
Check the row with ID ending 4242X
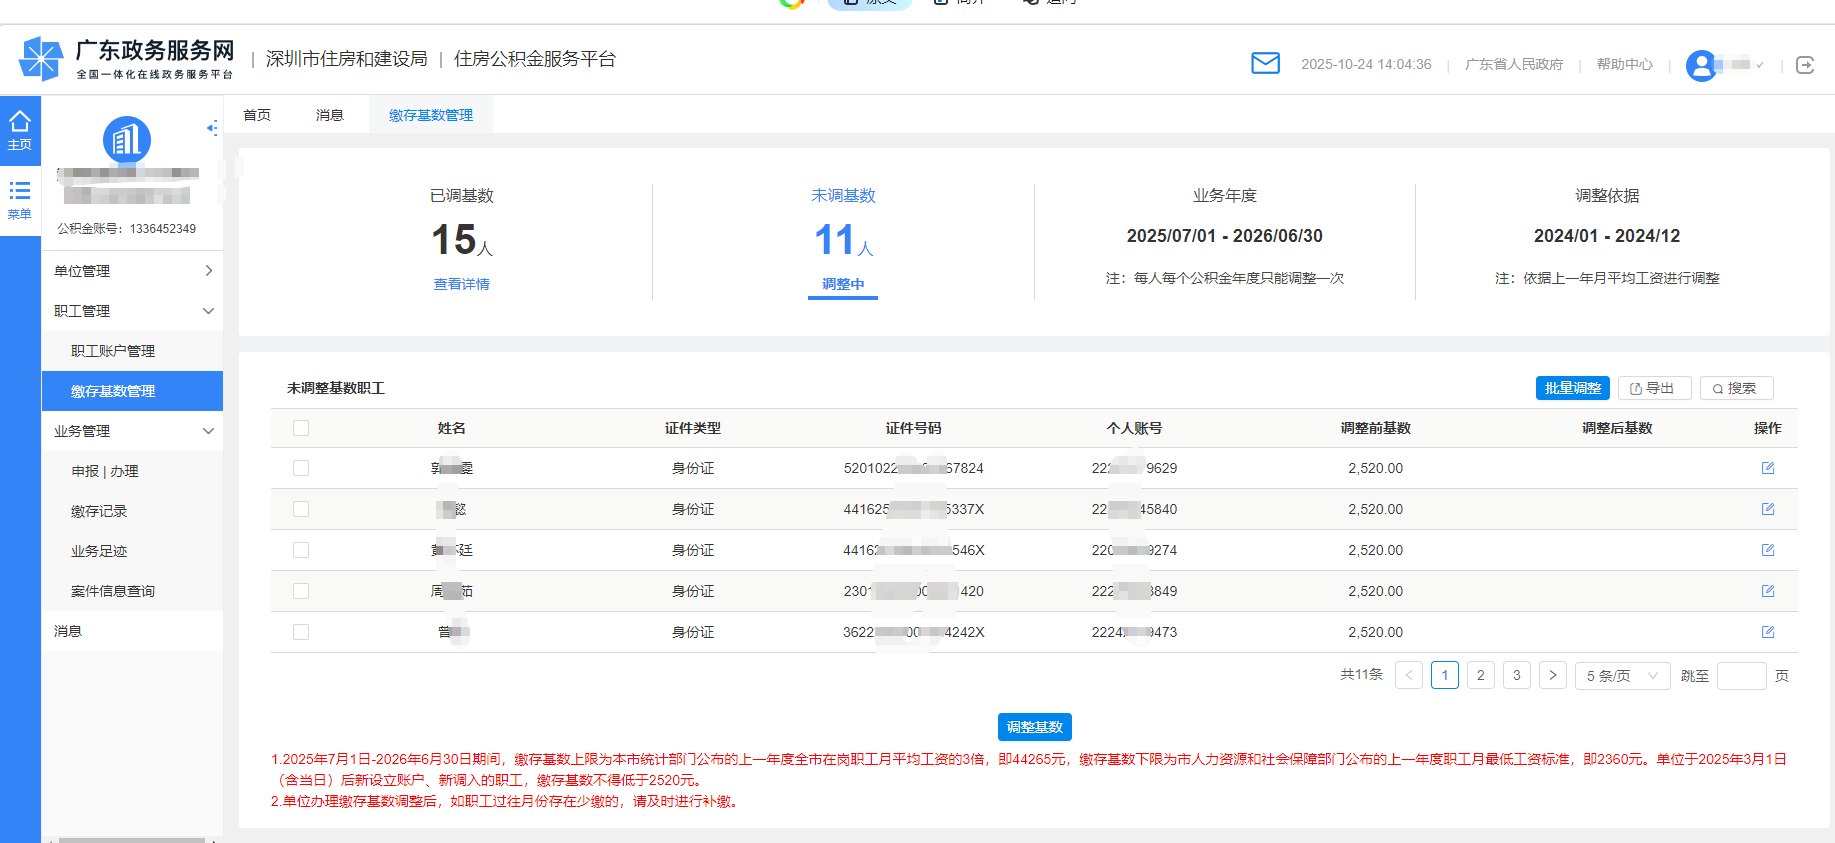coord(301,632)
